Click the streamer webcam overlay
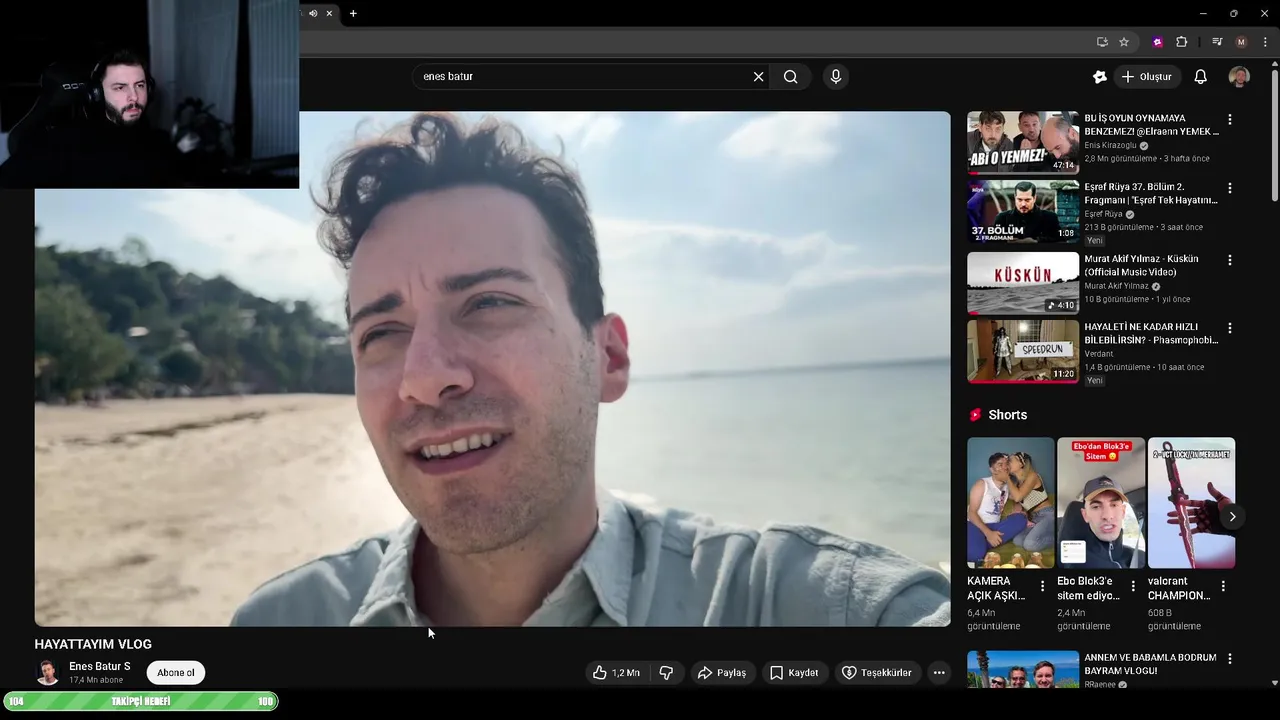Image resolution: width=1280 pixels, height=720 pixels. click(149, 94)
